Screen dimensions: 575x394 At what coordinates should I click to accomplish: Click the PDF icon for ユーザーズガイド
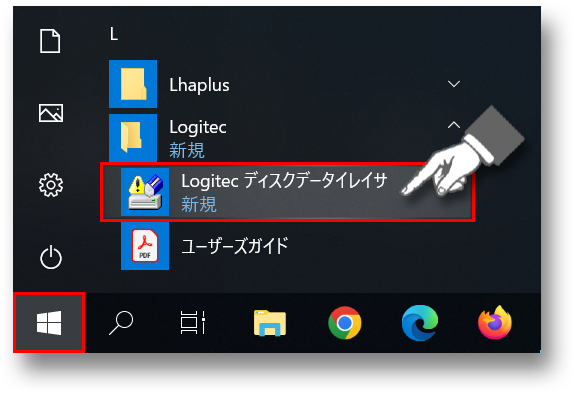pos(145,246)
